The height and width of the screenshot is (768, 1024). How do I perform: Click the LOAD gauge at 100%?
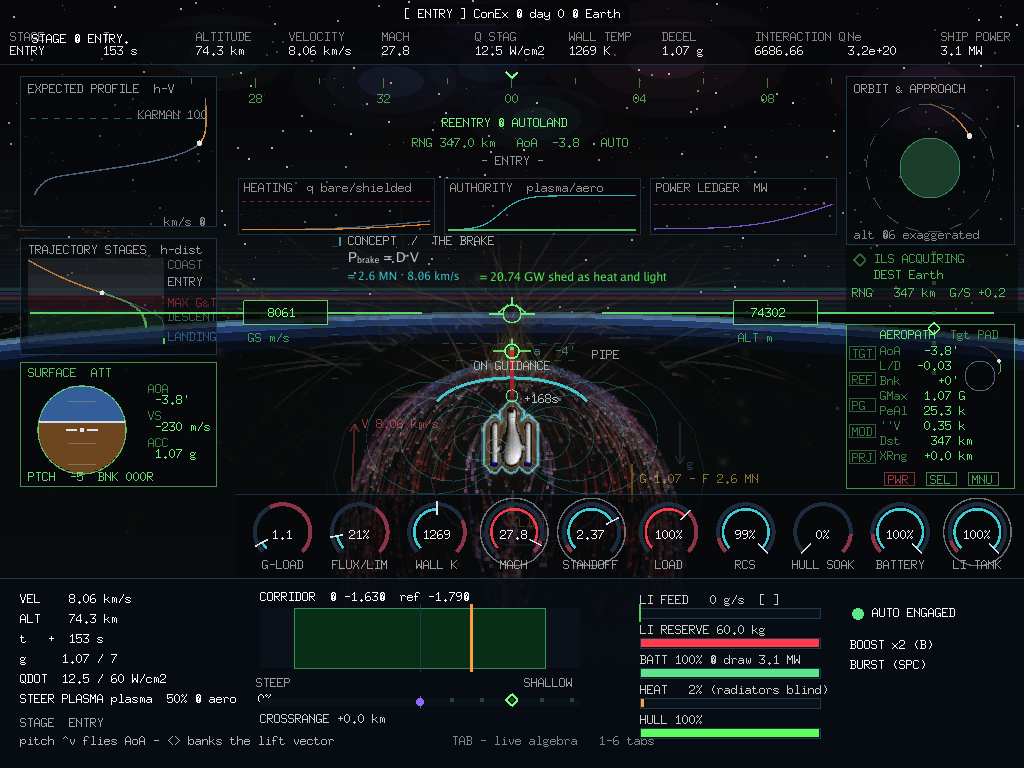click(x=668, y=532)
